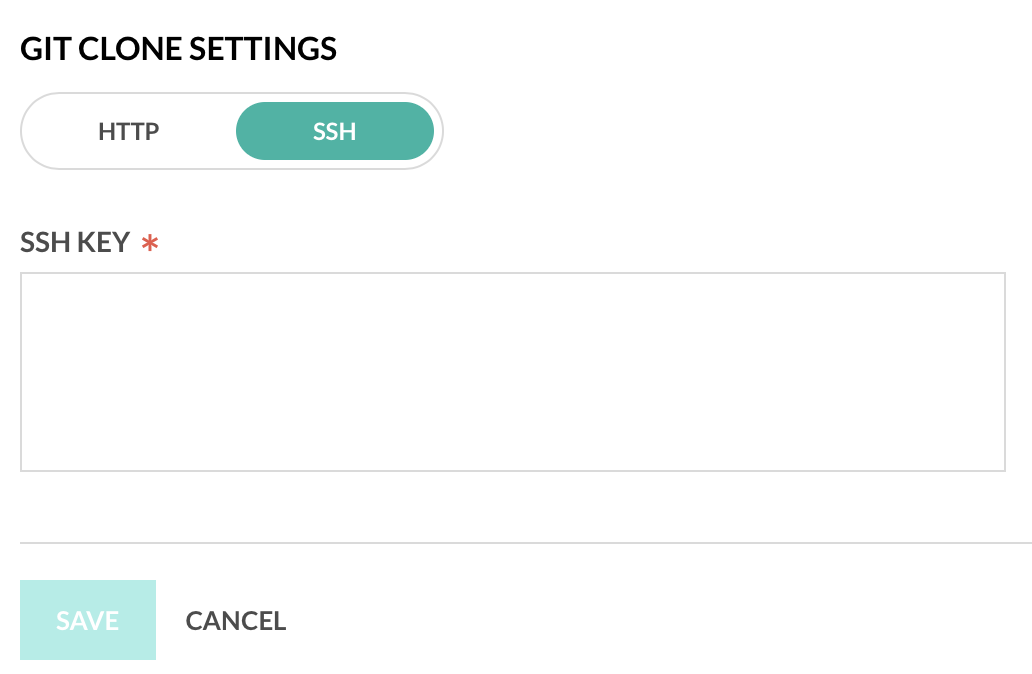Viewport: 1032px width, 674px height.
Task: Toggle protocol to the HTTP side
Action: point(129,131)
